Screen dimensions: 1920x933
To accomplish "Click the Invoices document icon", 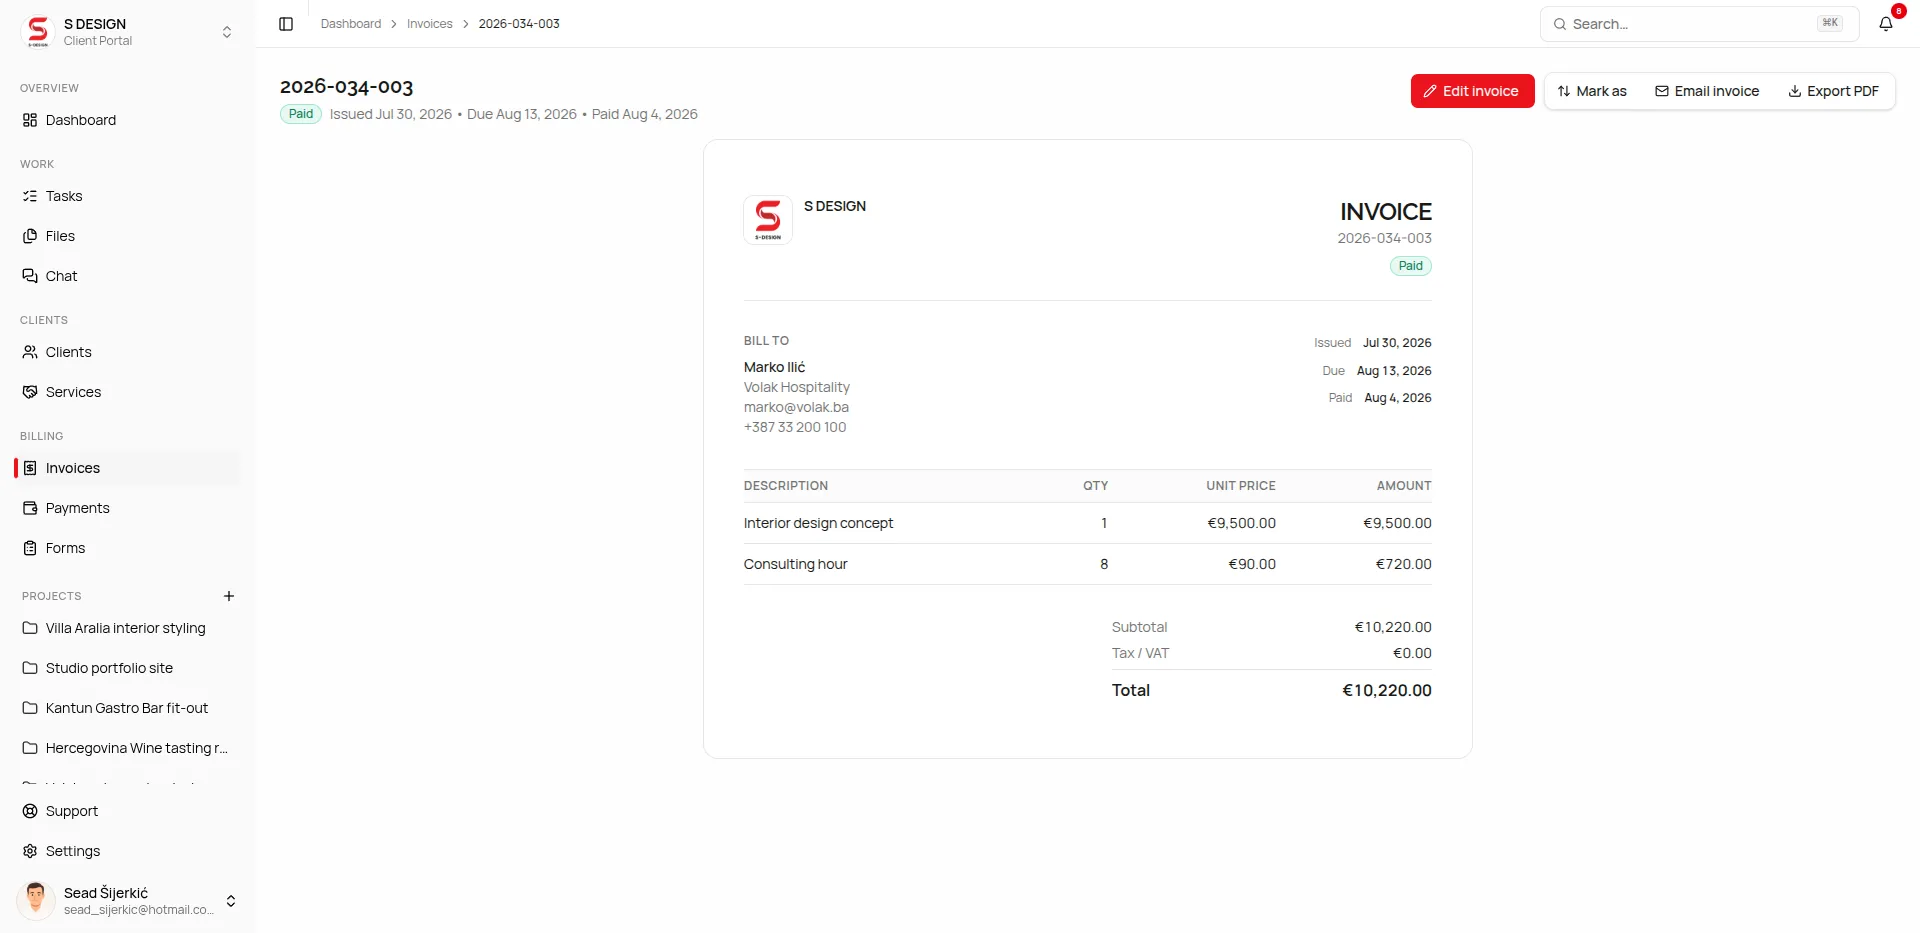I will coord(30,468).
